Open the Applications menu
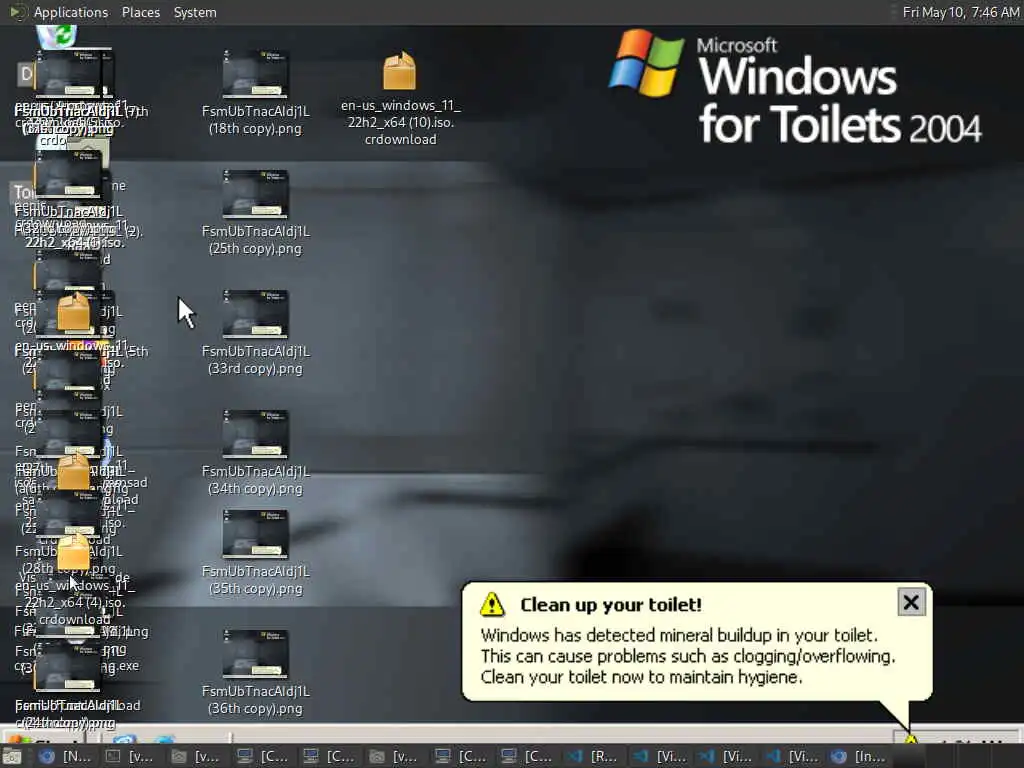Viewport: 1024px width, 768px height. pos(71,12)
